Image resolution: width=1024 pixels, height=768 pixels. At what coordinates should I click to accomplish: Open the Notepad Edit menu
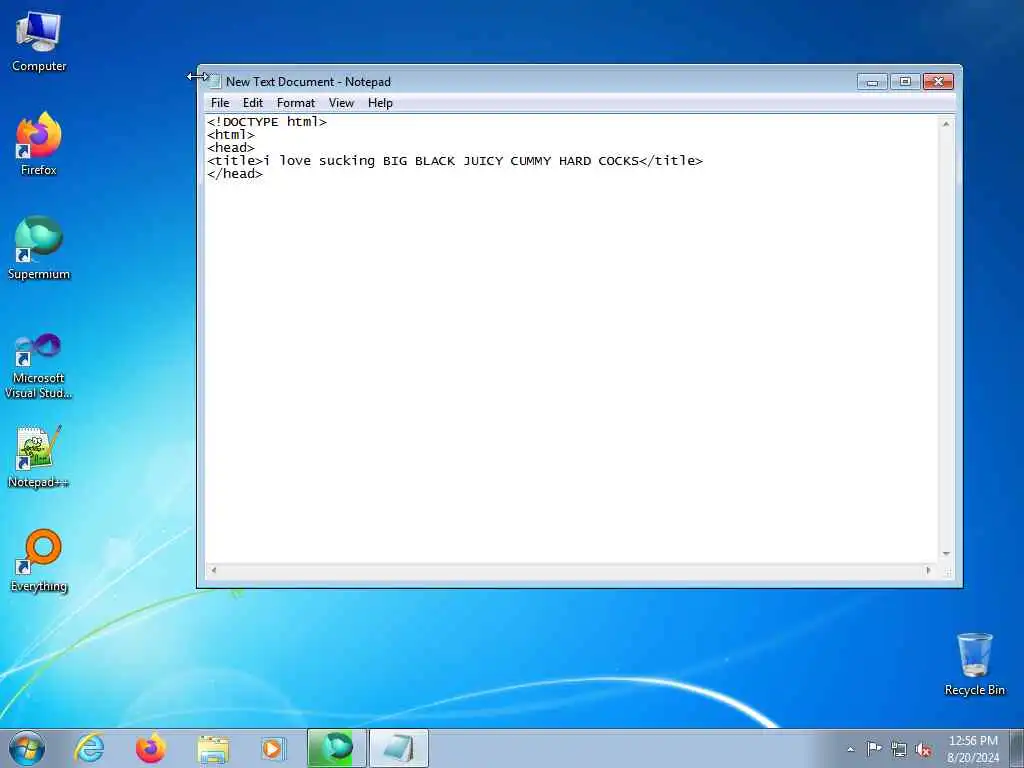[253, 103]
